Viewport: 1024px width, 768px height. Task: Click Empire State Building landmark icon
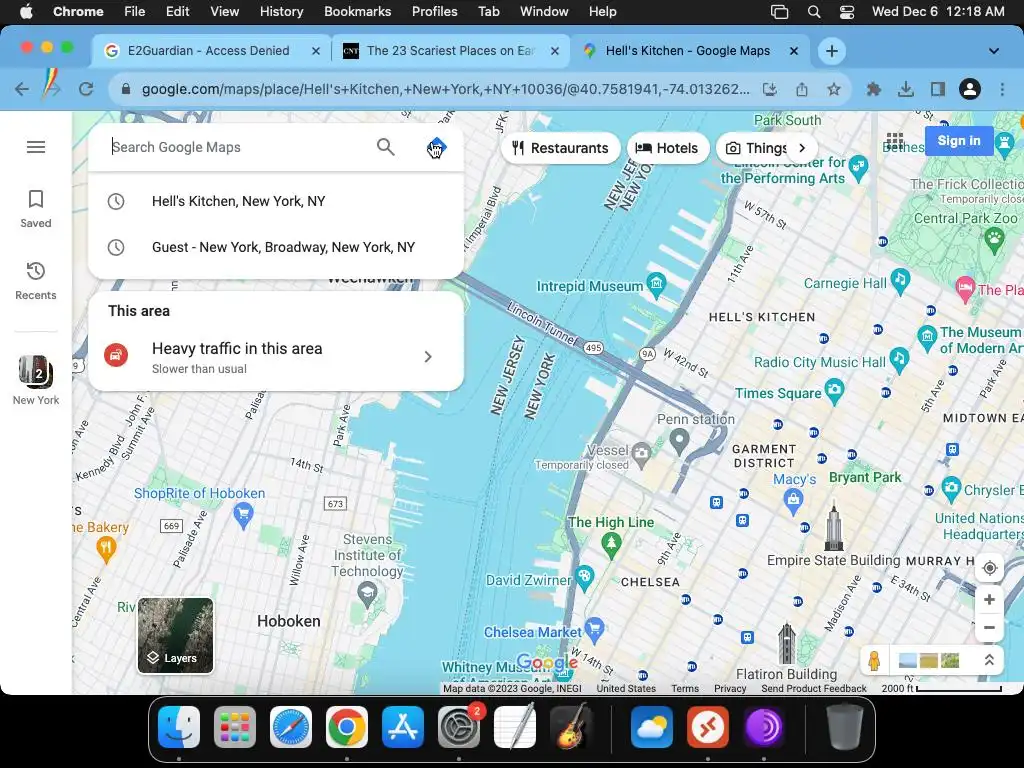833,525
